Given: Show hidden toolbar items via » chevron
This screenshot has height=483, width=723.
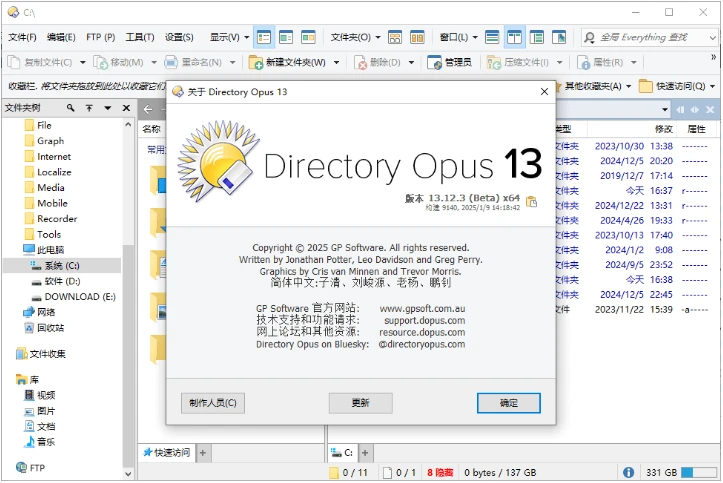Looking at the screenshot, I should pyautogui.click(x=713, y=57).
